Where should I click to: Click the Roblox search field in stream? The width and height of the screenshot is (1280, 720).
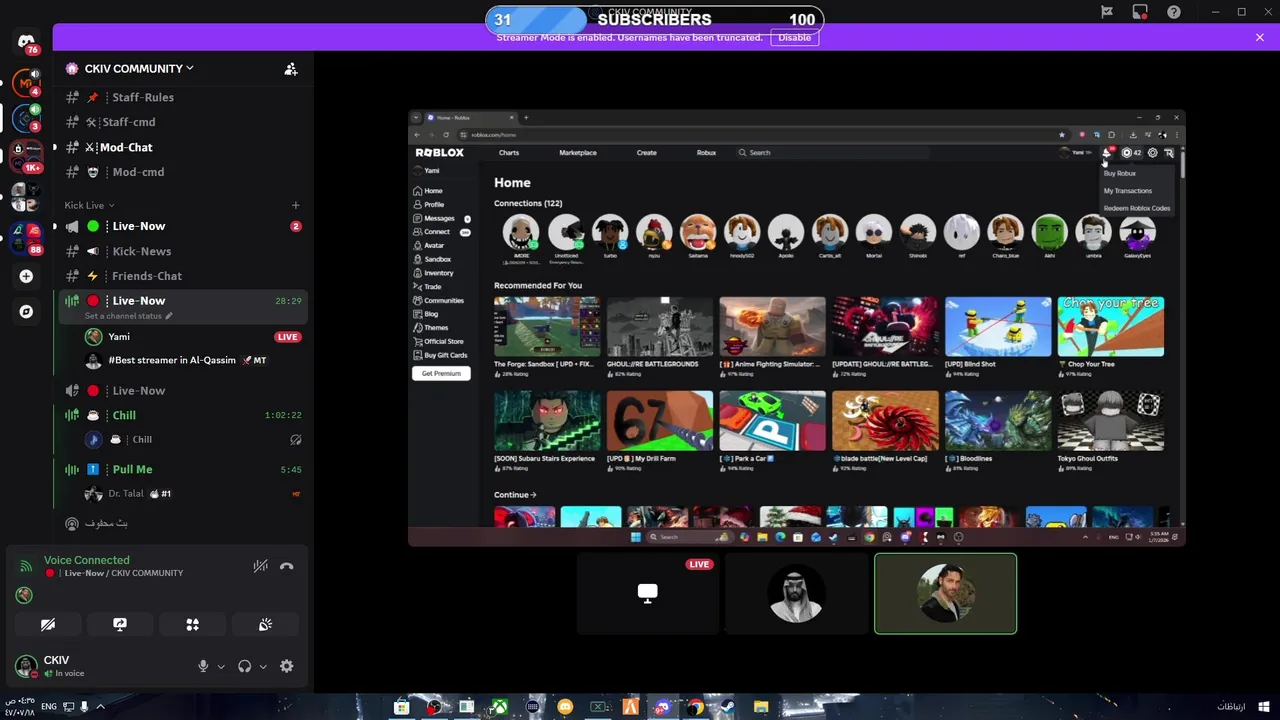[832, 153]
